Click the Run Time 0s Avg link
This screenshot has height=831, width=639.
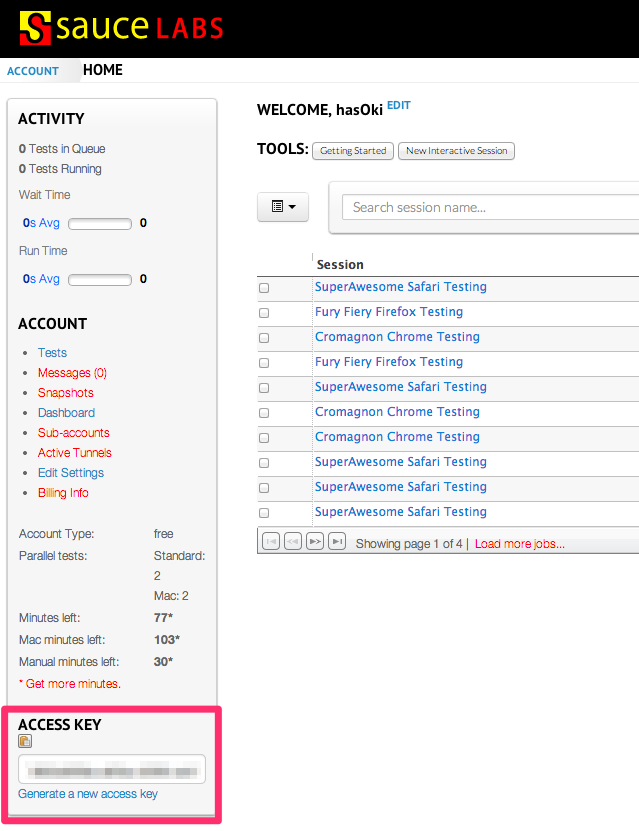[41, 279]
